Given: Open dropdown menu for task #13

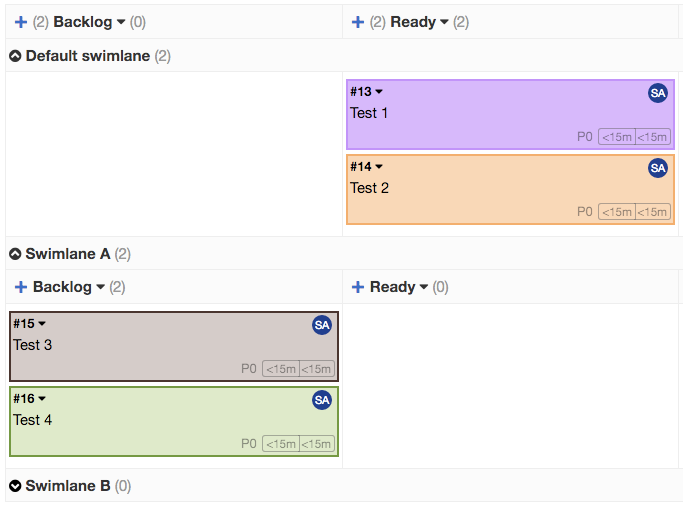Looking at the screenshot, I should click(x=379, y=92).
